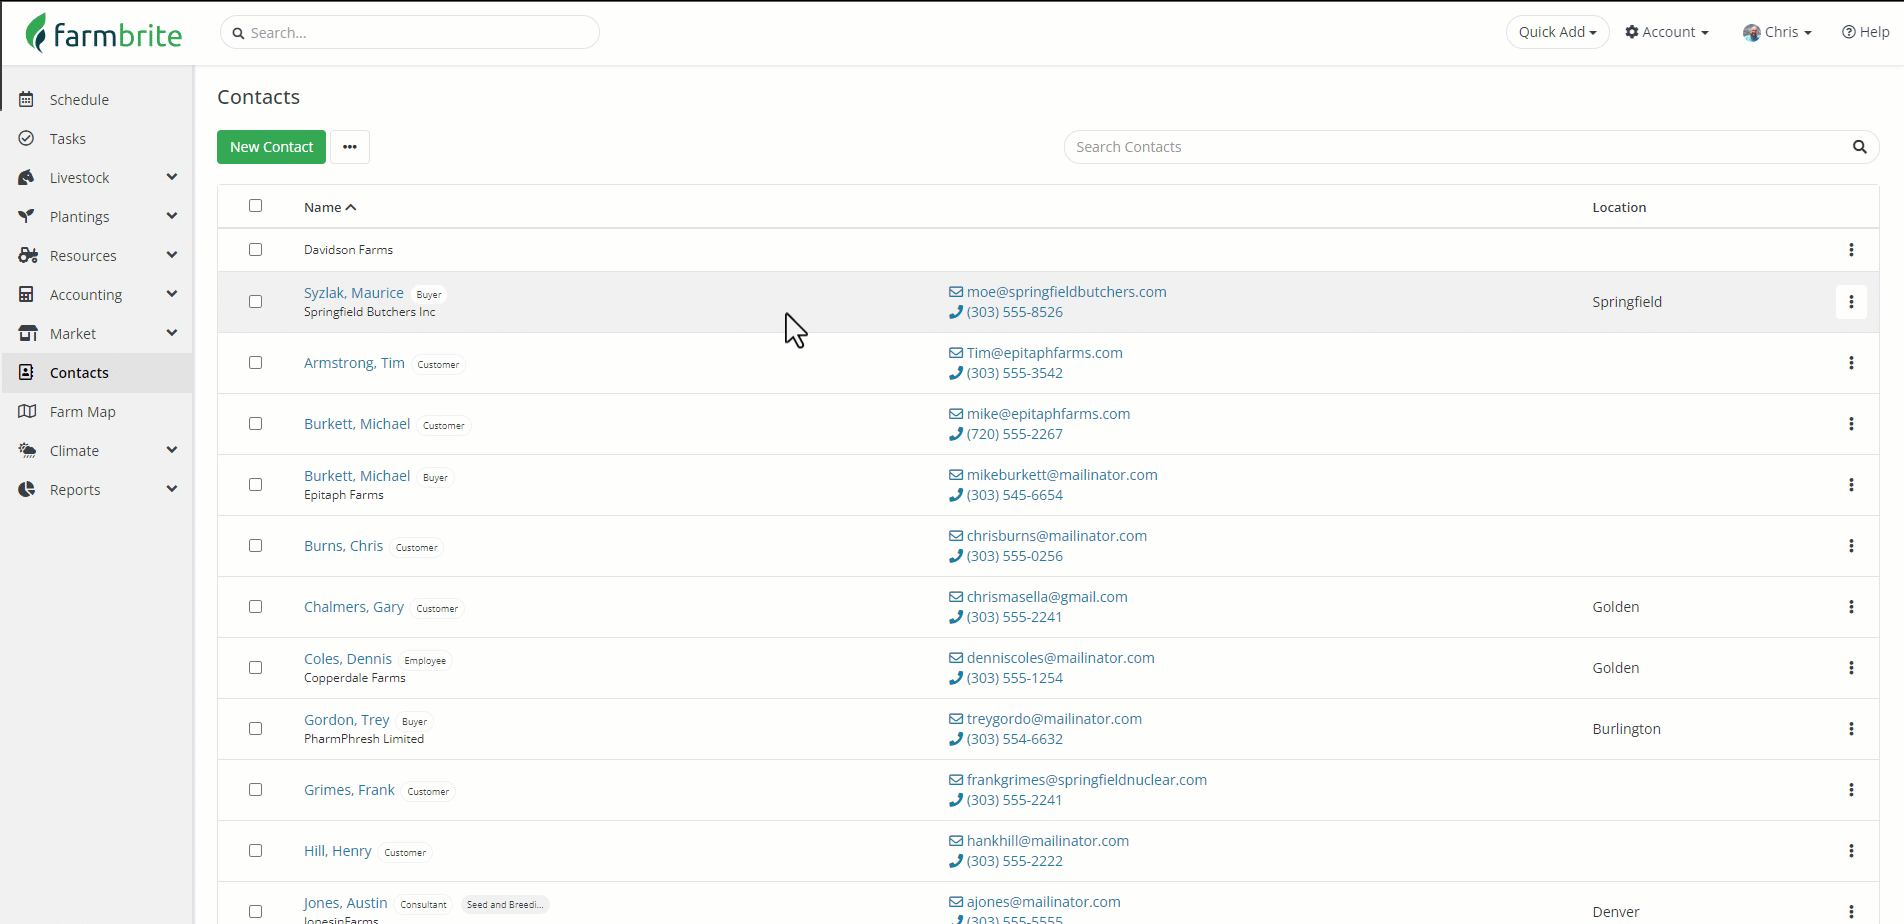Click the global Search field
Viewport: 1904px width, 924px height.
(410, 32)
